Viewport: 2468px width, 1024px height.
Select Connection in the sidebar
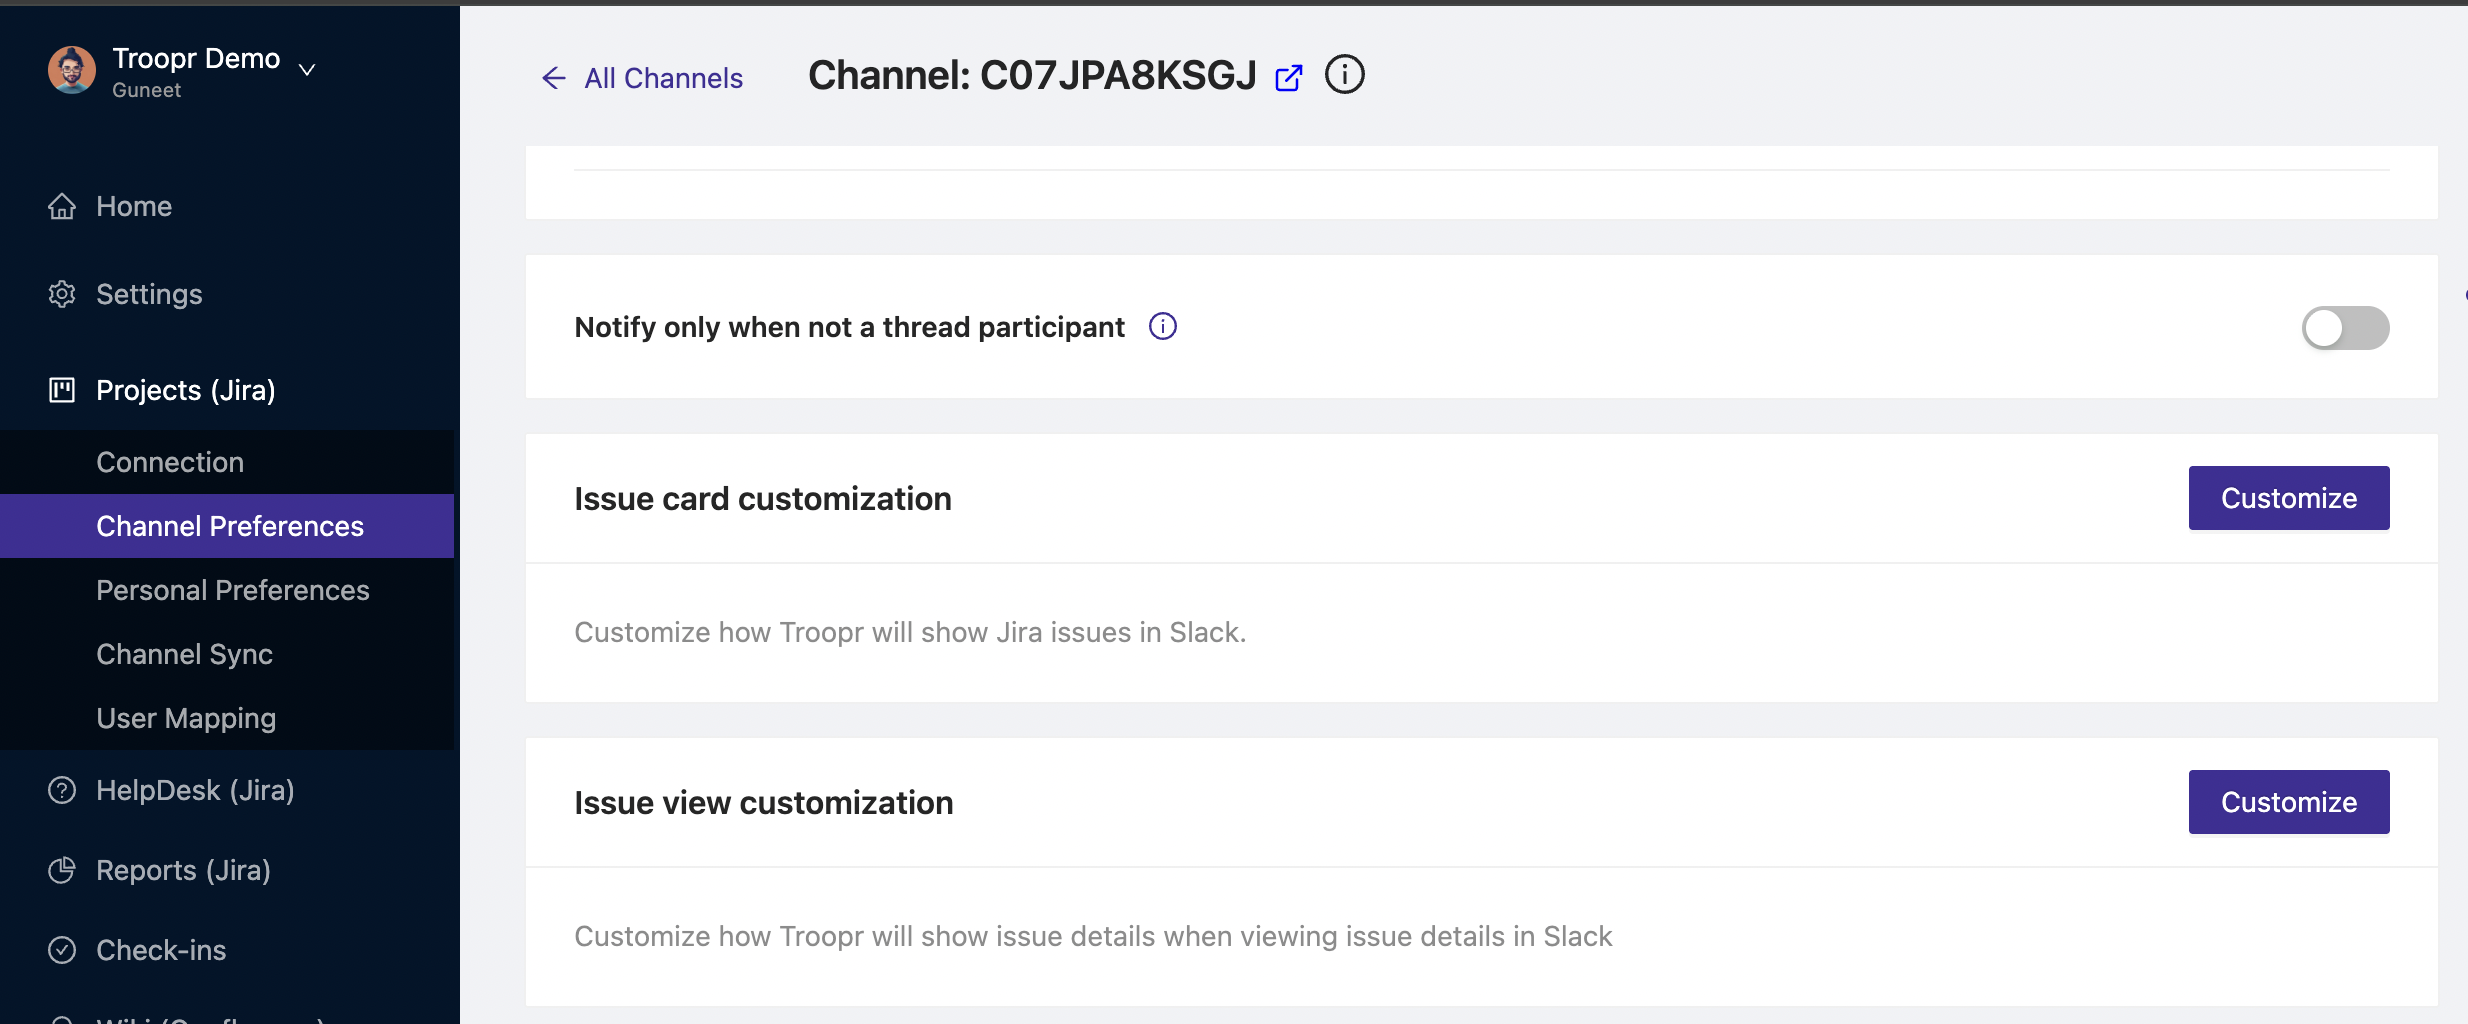tap(227, 462)
